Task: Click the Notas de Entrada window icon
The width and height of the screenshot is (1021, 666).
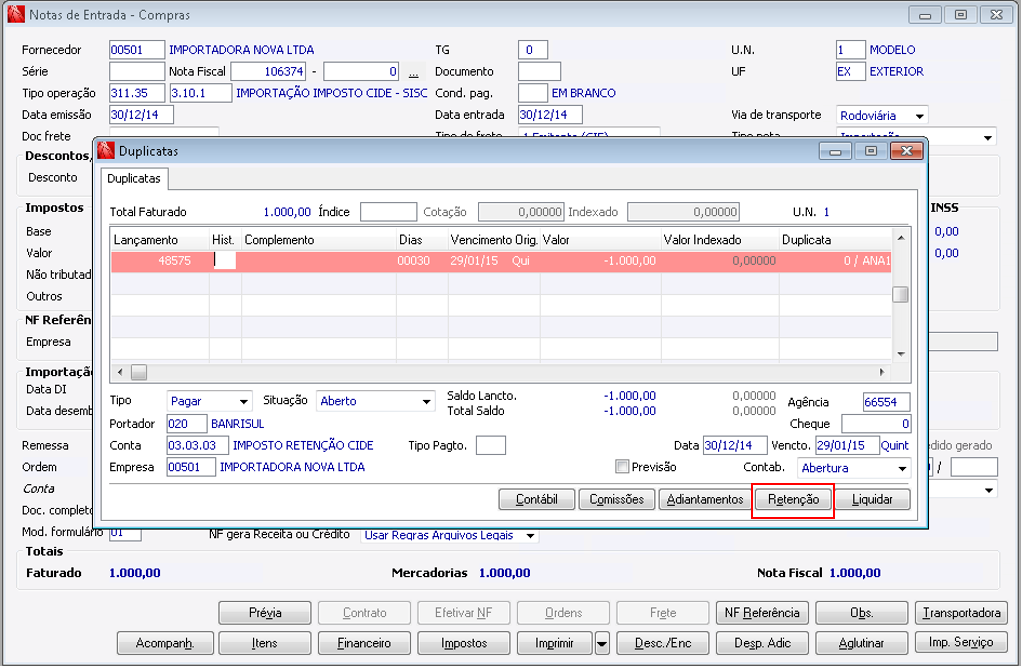Action: pos(16,15)
